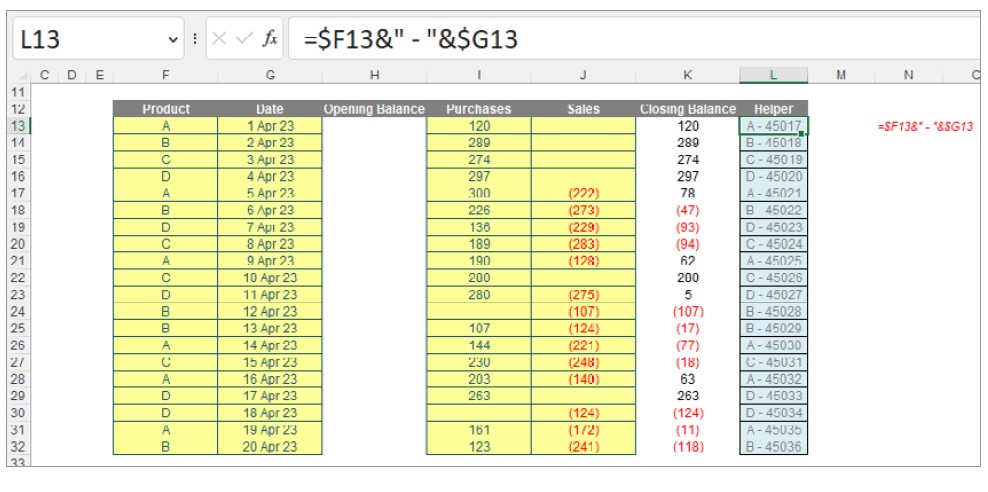Select row 20 header
The height and width of the screenshot is (492, 988).
coord(18,244)
